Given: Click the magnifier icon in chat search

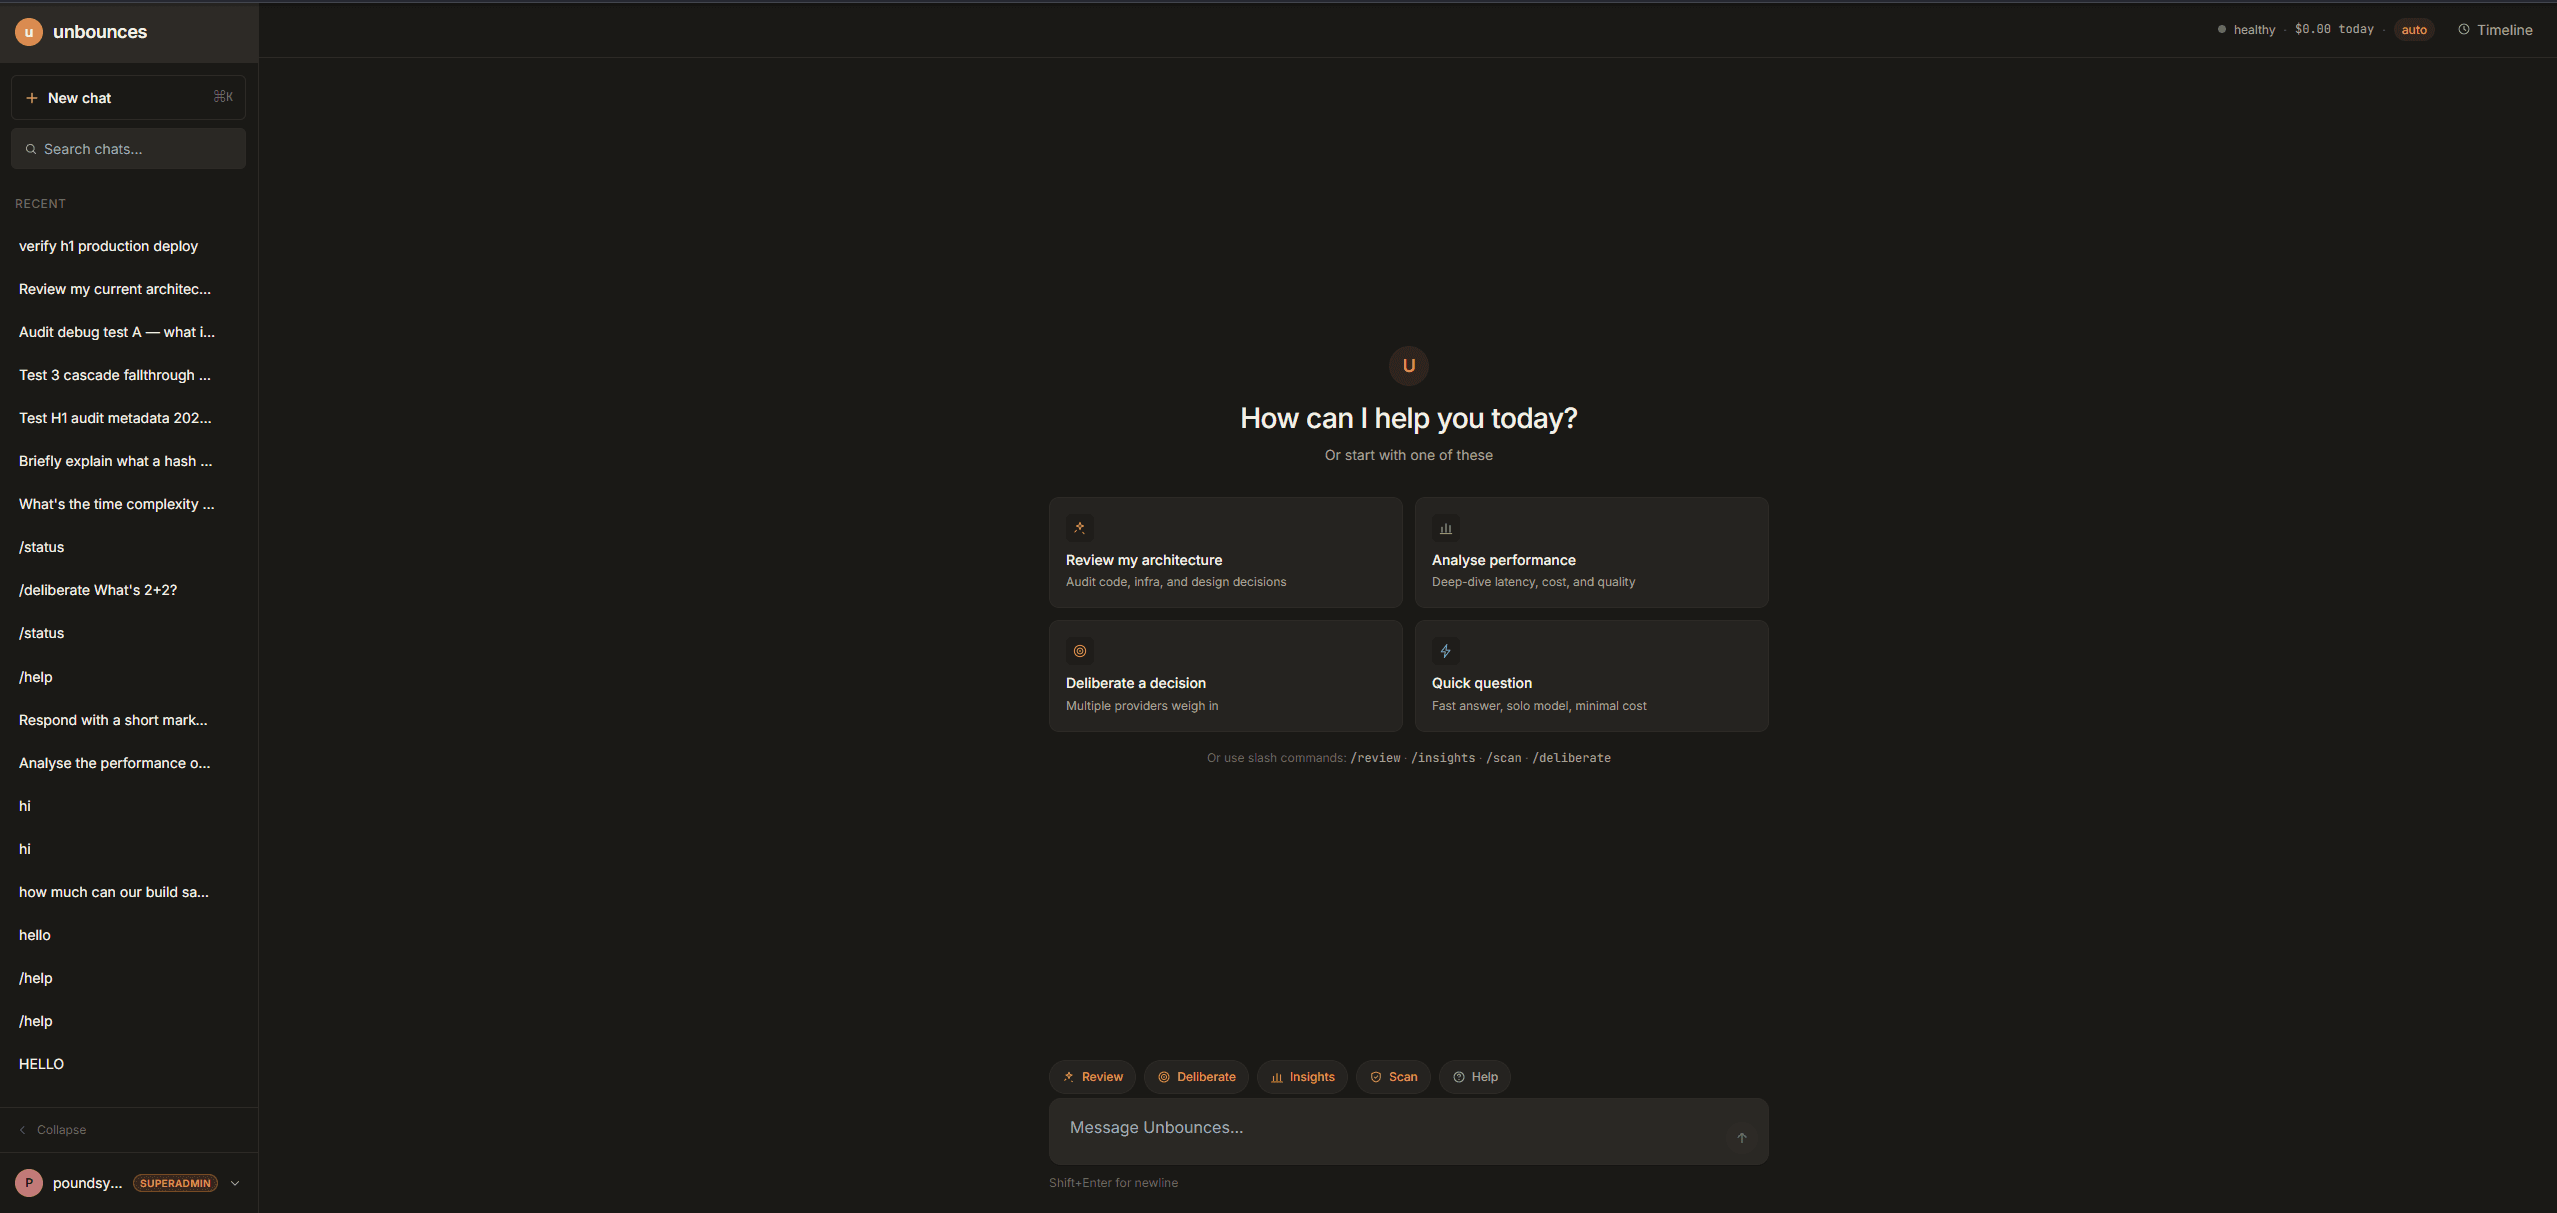Looking at the screenshot, I should click(31, 149).
